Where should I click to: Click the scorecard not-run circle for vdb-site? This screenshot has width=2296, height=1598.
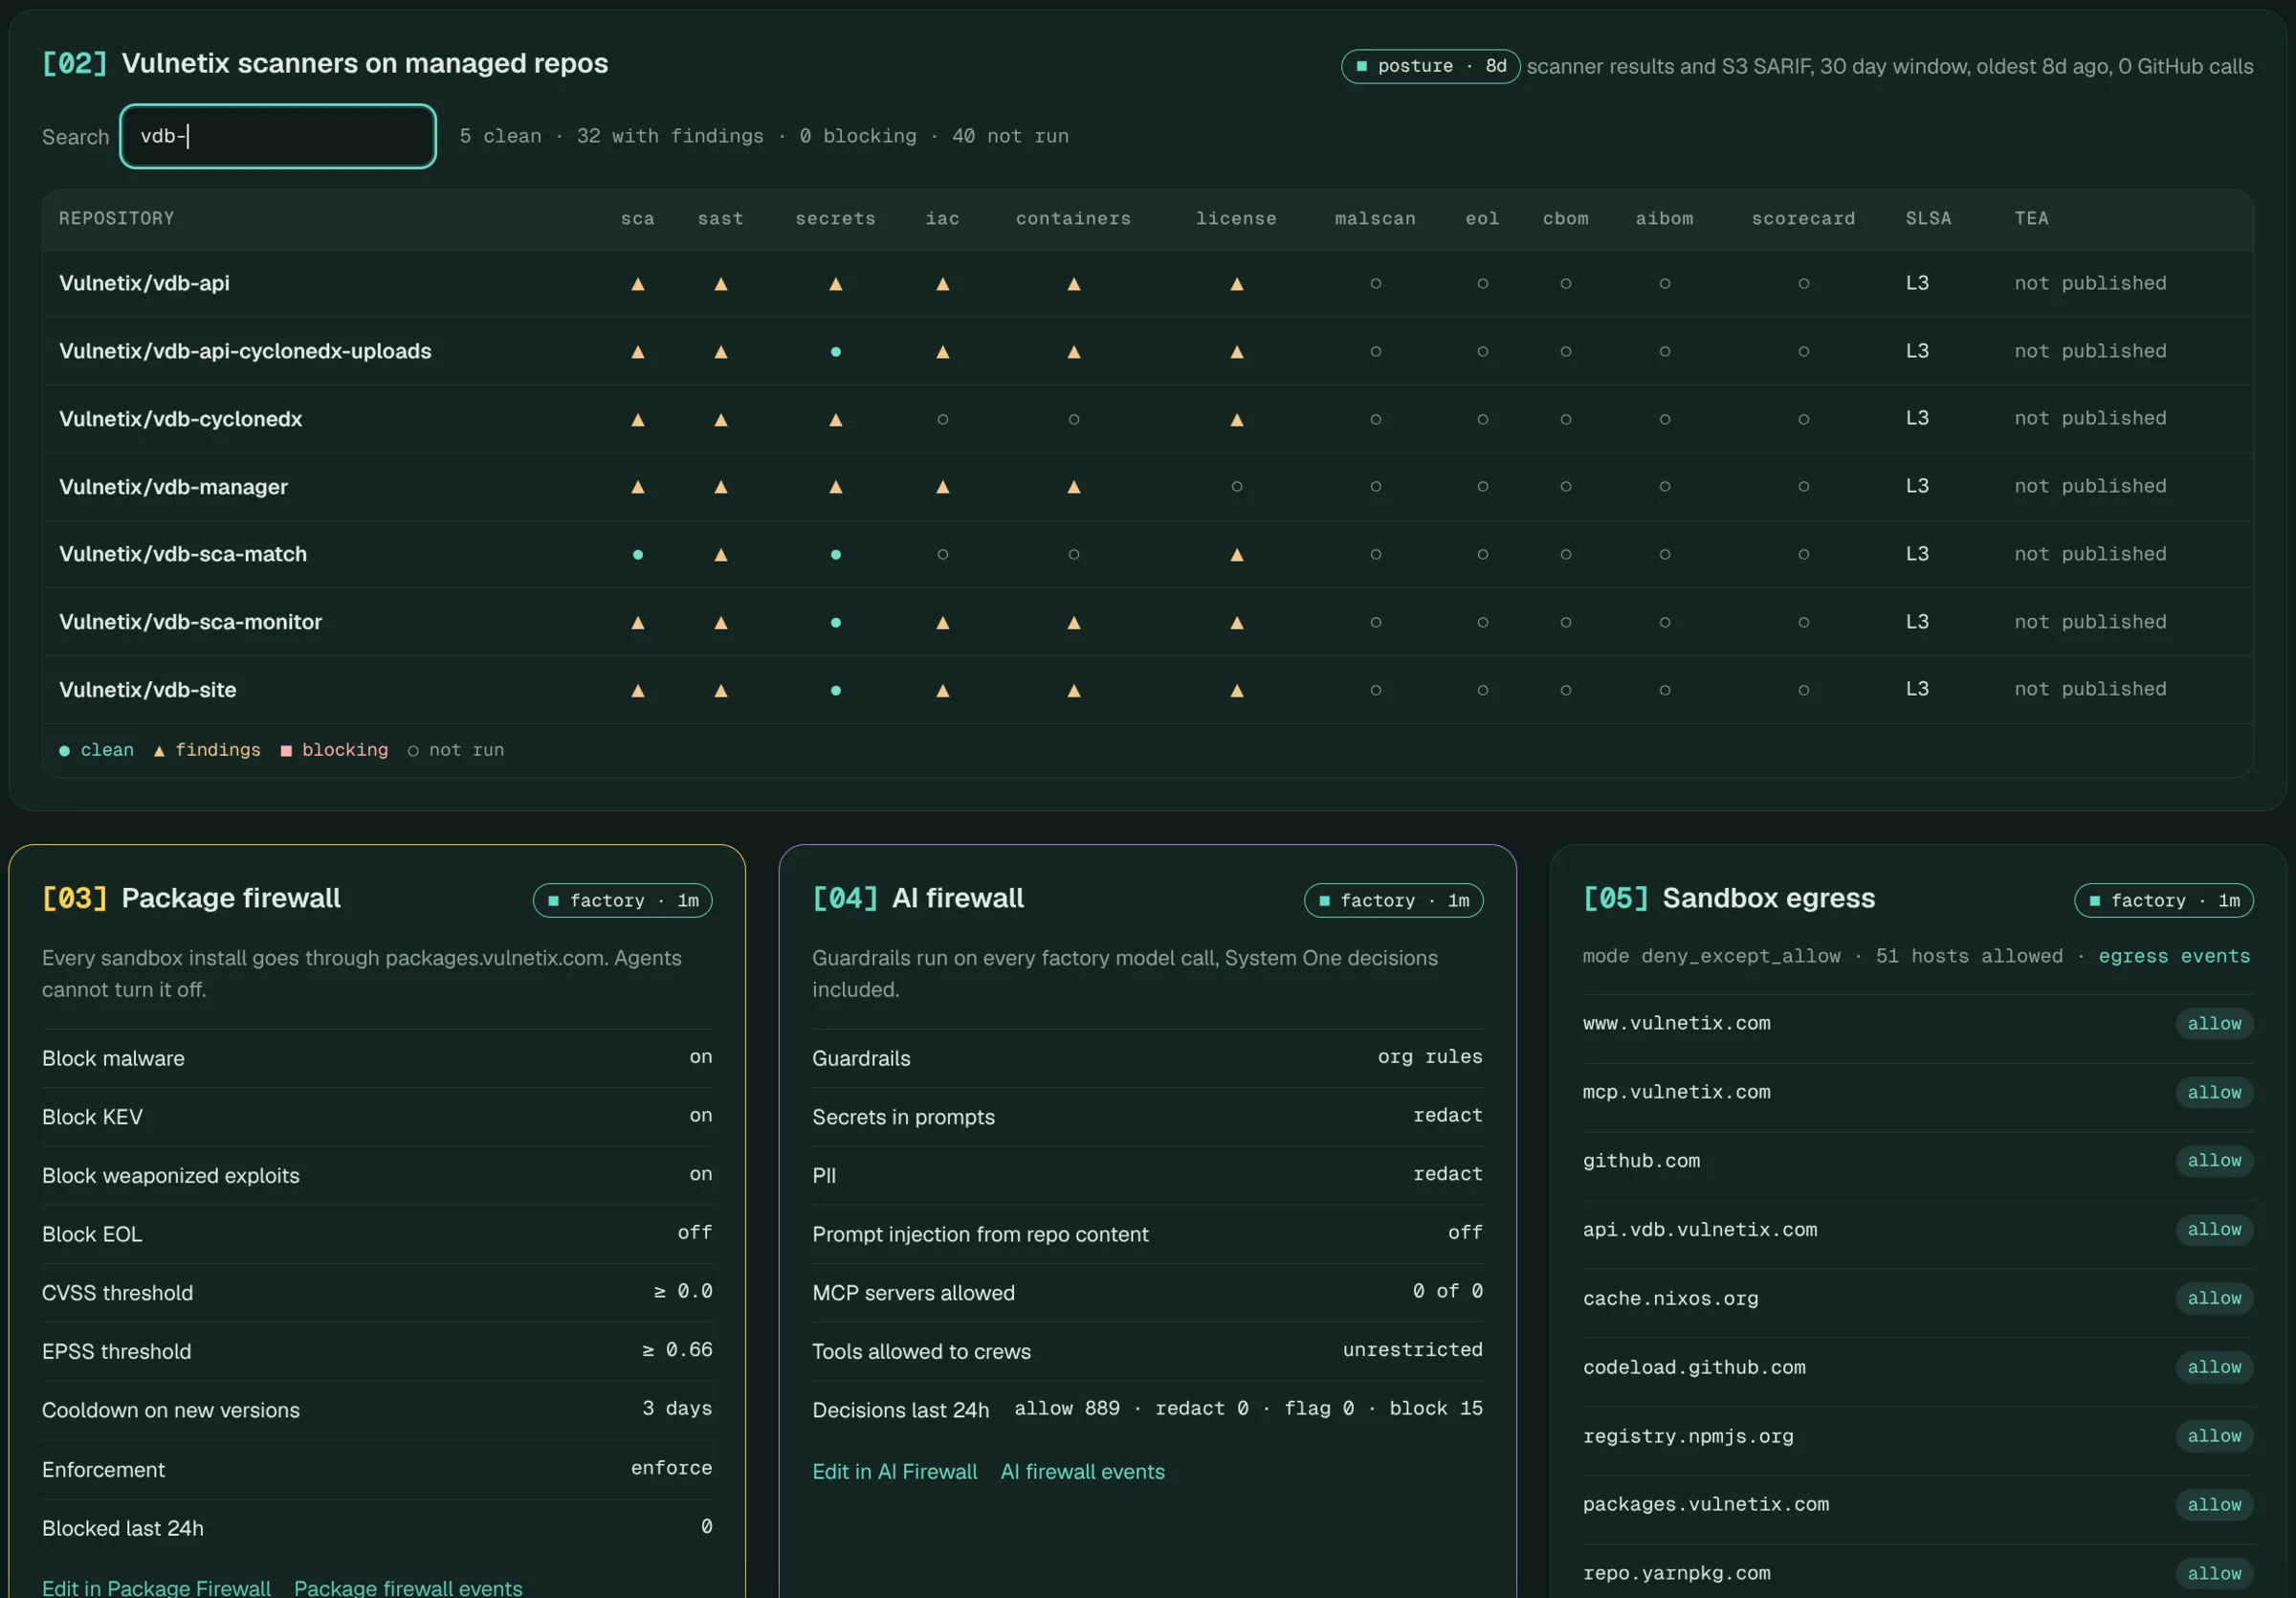tap(1804, 691)
